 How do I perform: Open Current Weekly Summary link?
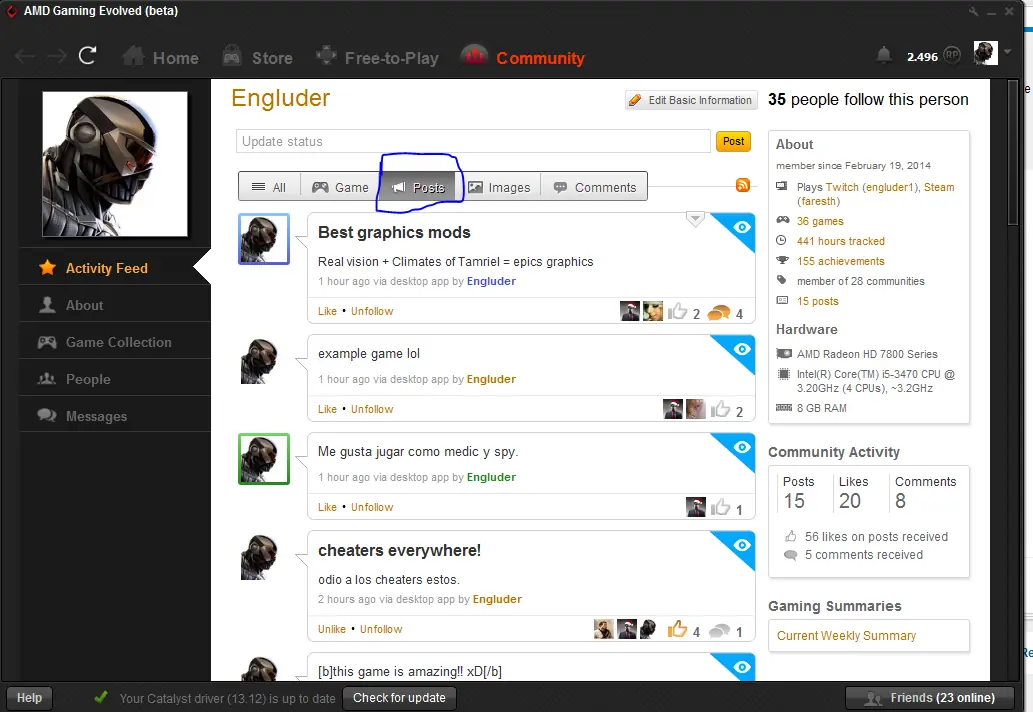point(847,636)
